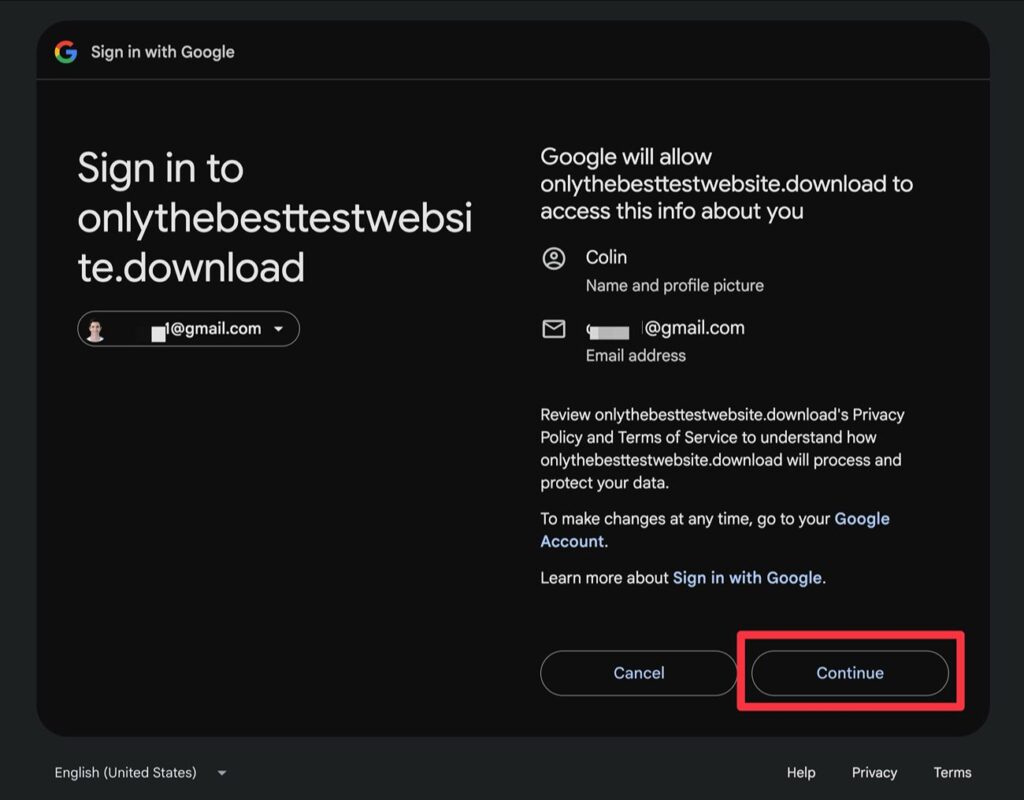1024x800 pixels.
Task: Click the Google logo icon
Action: (x=65, y=52)
